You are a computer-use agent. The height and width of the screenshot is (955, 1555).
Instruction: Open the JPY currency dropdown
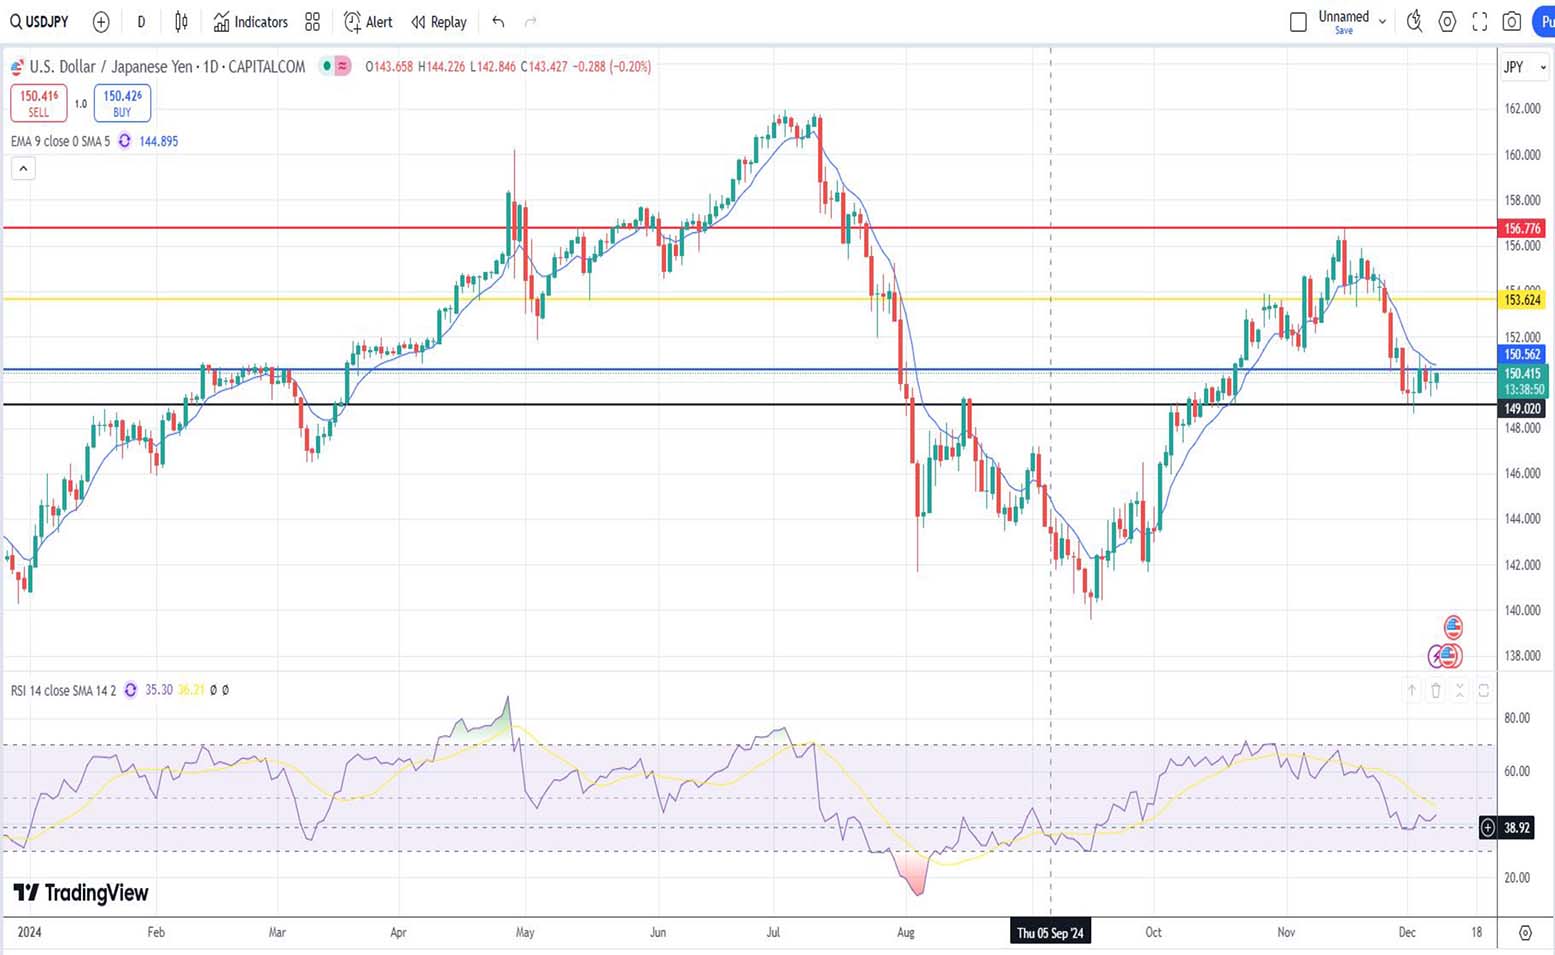tap(1523, 67)
